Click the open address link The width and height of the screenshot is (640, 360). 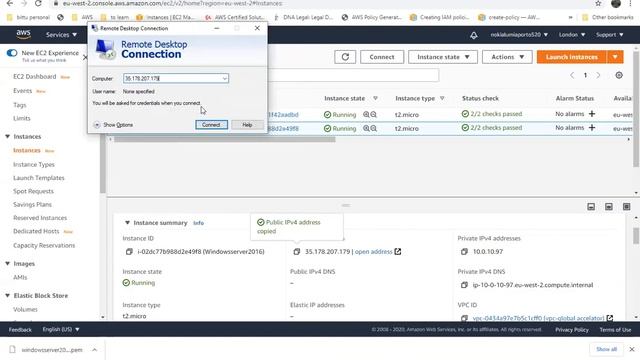click(373, 252)
